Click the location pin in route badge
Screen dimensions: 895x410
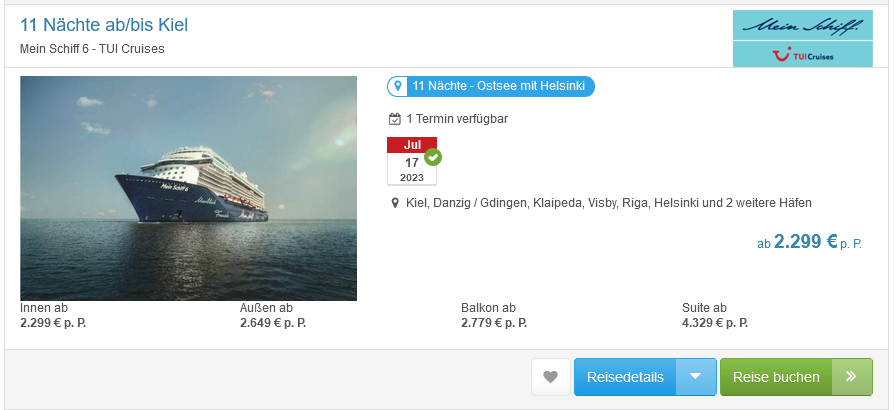pyautogui.click(x=398, y=86)
